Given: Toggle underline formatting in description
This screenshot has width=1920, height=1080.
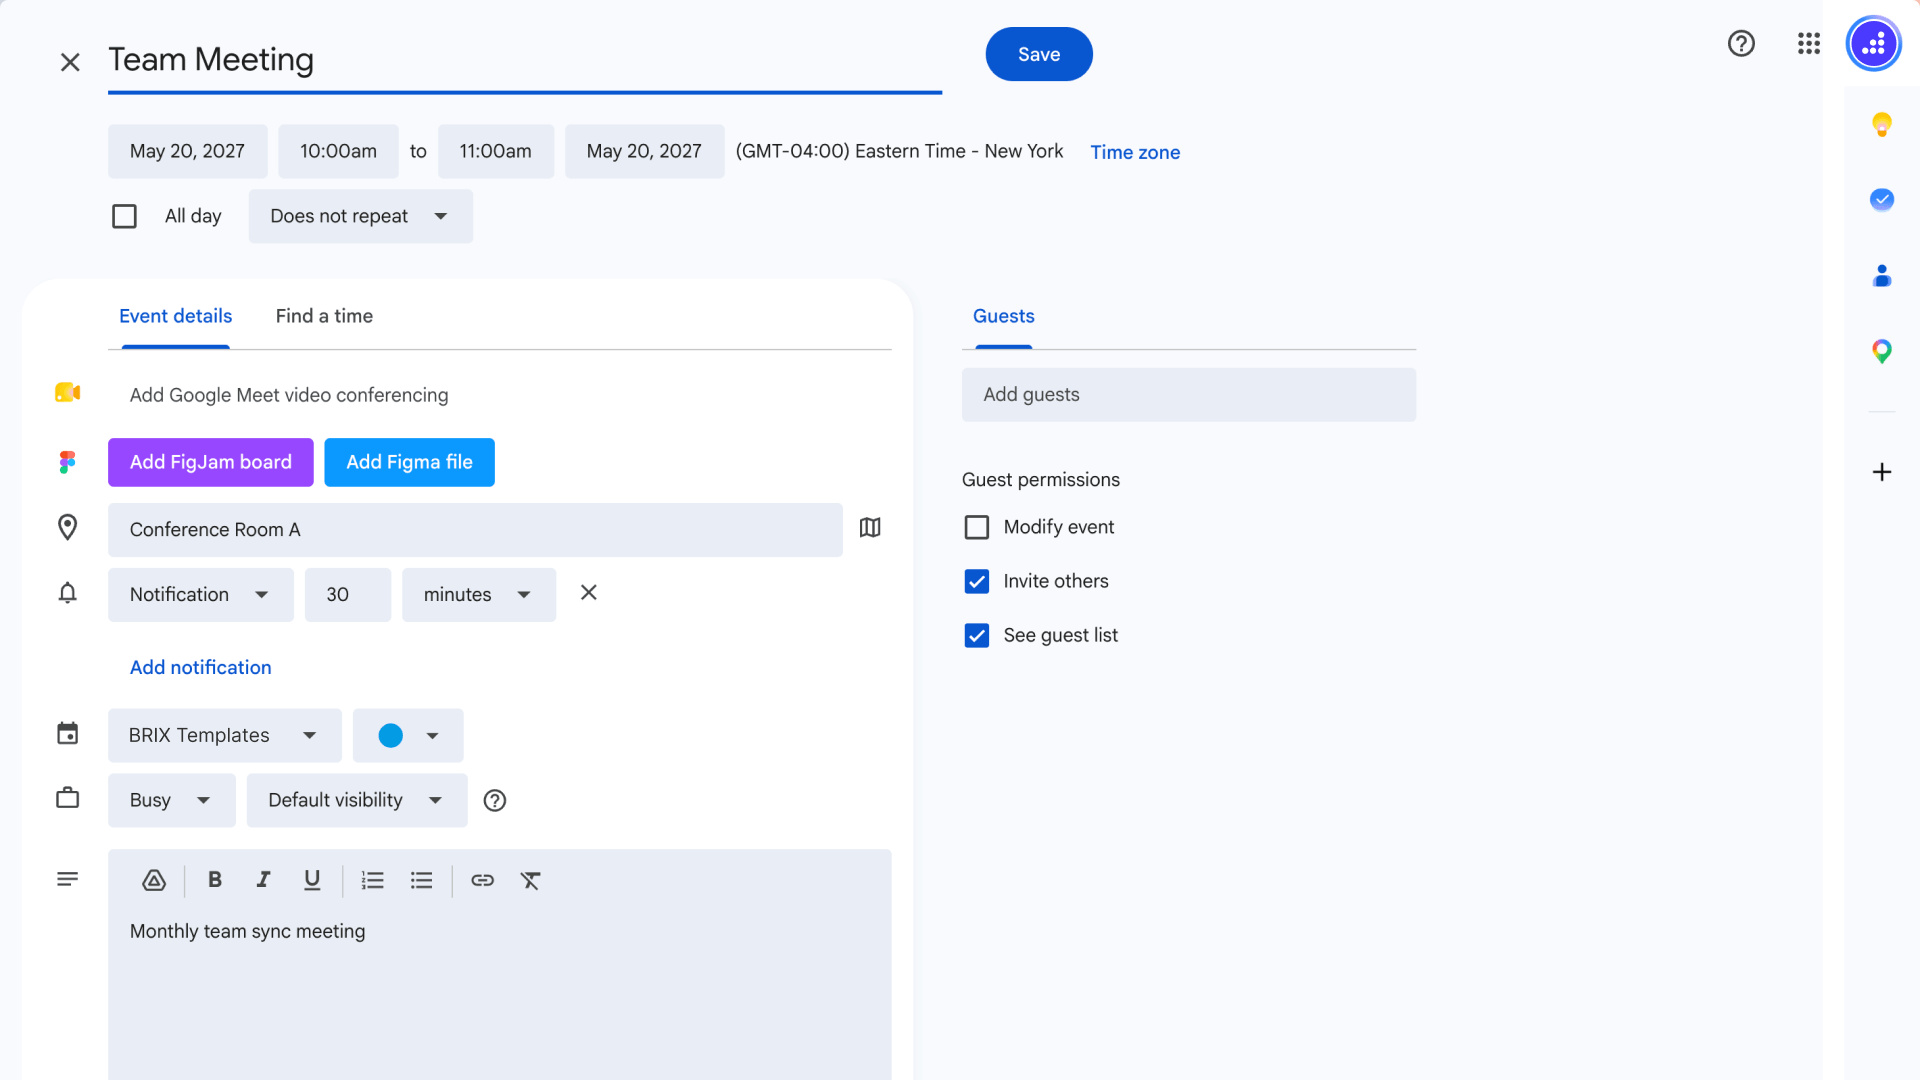Looking at the screenshot, I should tap(312, 880).
